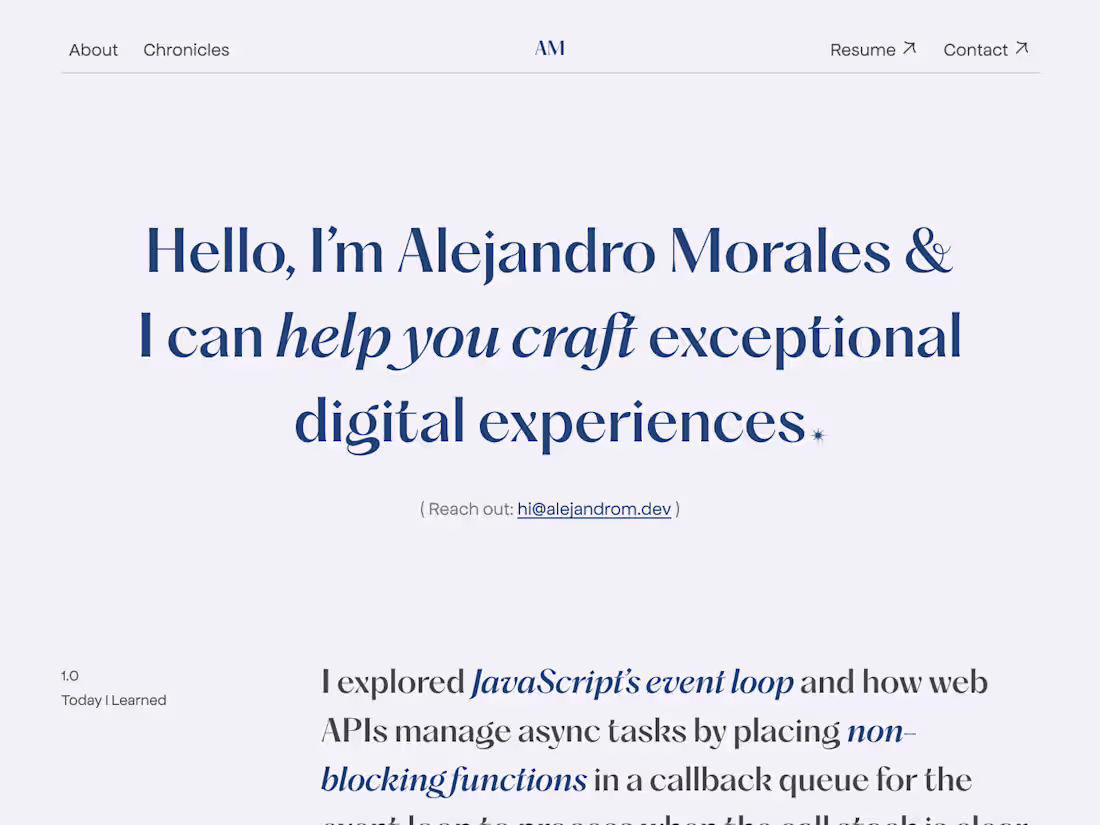This screenshot has width=1100, height=825.
Task: Click the "non-blocking functions" highlighted text
Action: pyautogui.click(x=452, y=779)
